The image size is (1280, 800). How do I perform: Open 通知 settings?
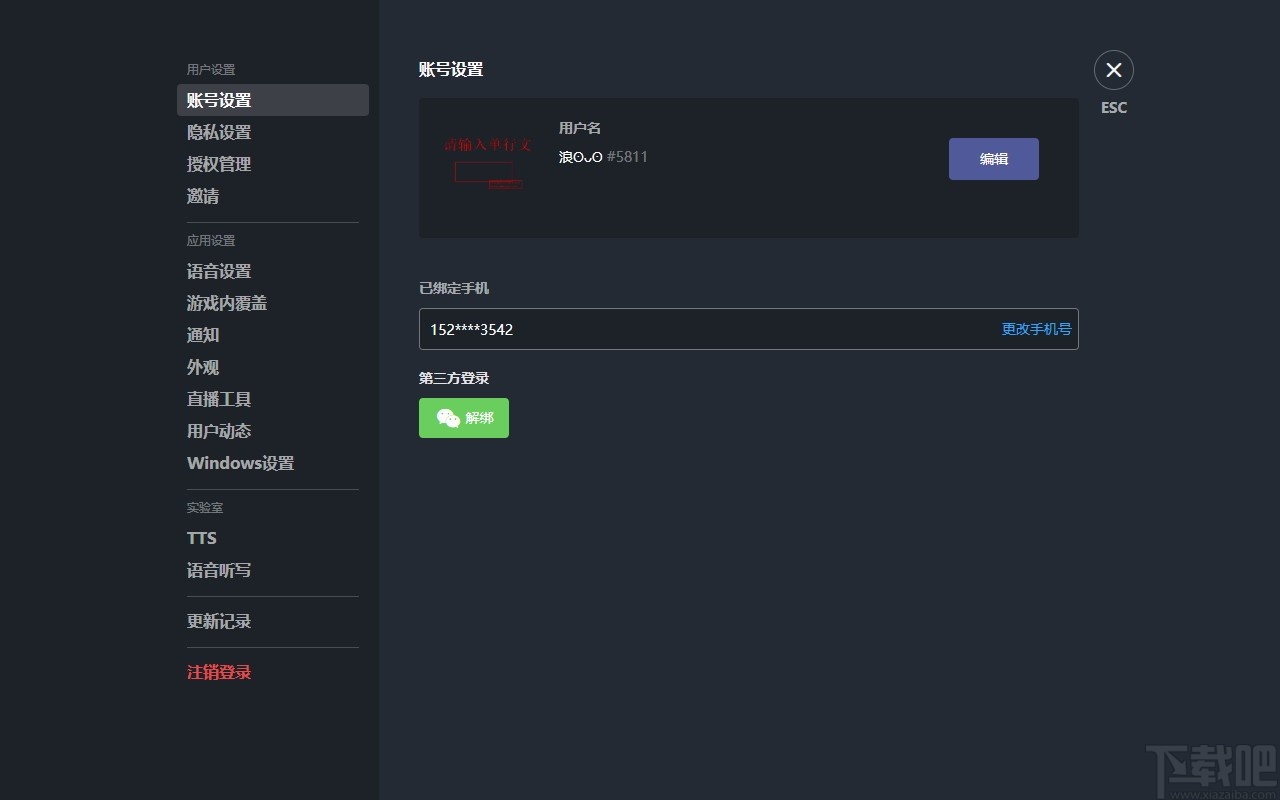pos(273,335)
